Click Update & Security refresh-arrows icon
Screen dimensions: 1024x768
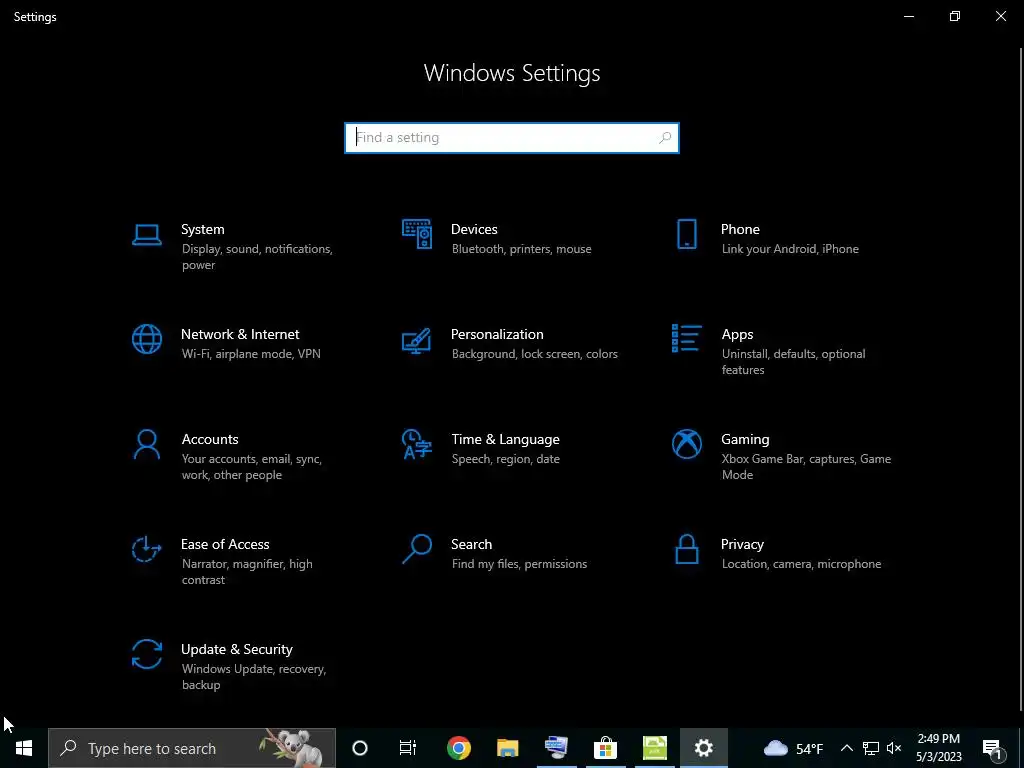pyautogui.click(x=146, y=654)
